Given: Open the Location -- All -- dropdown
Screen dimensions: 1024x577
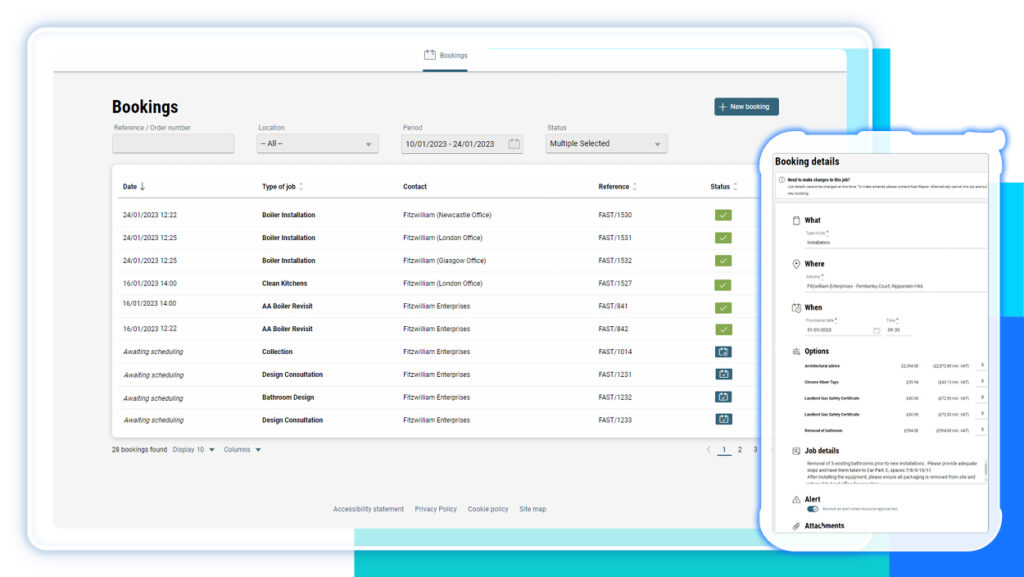Looking at the screenshot, I should 316,143.
